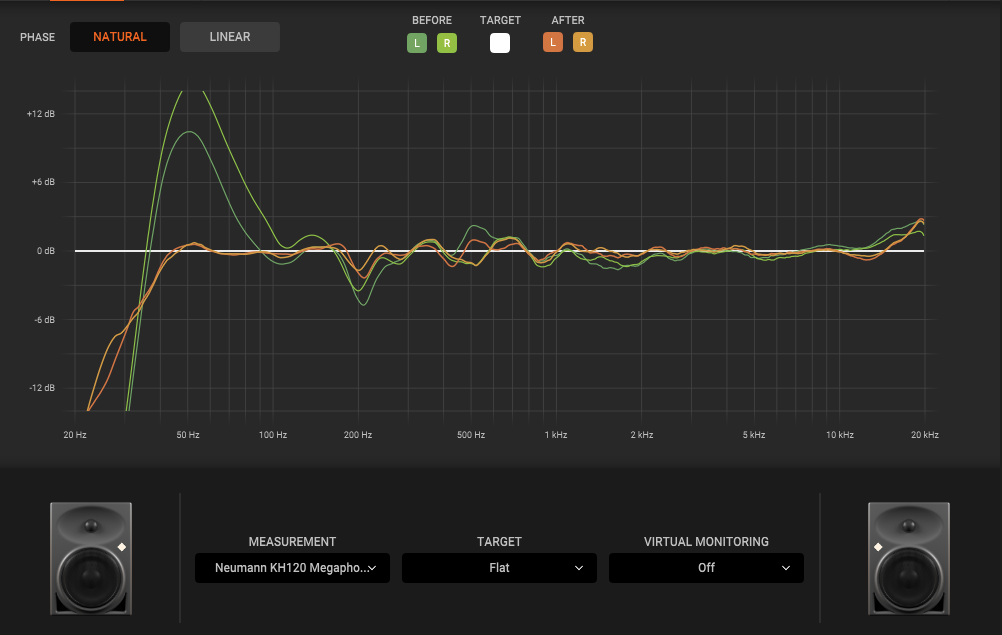Click the diamond marker on left speaker

coord(121,547)
